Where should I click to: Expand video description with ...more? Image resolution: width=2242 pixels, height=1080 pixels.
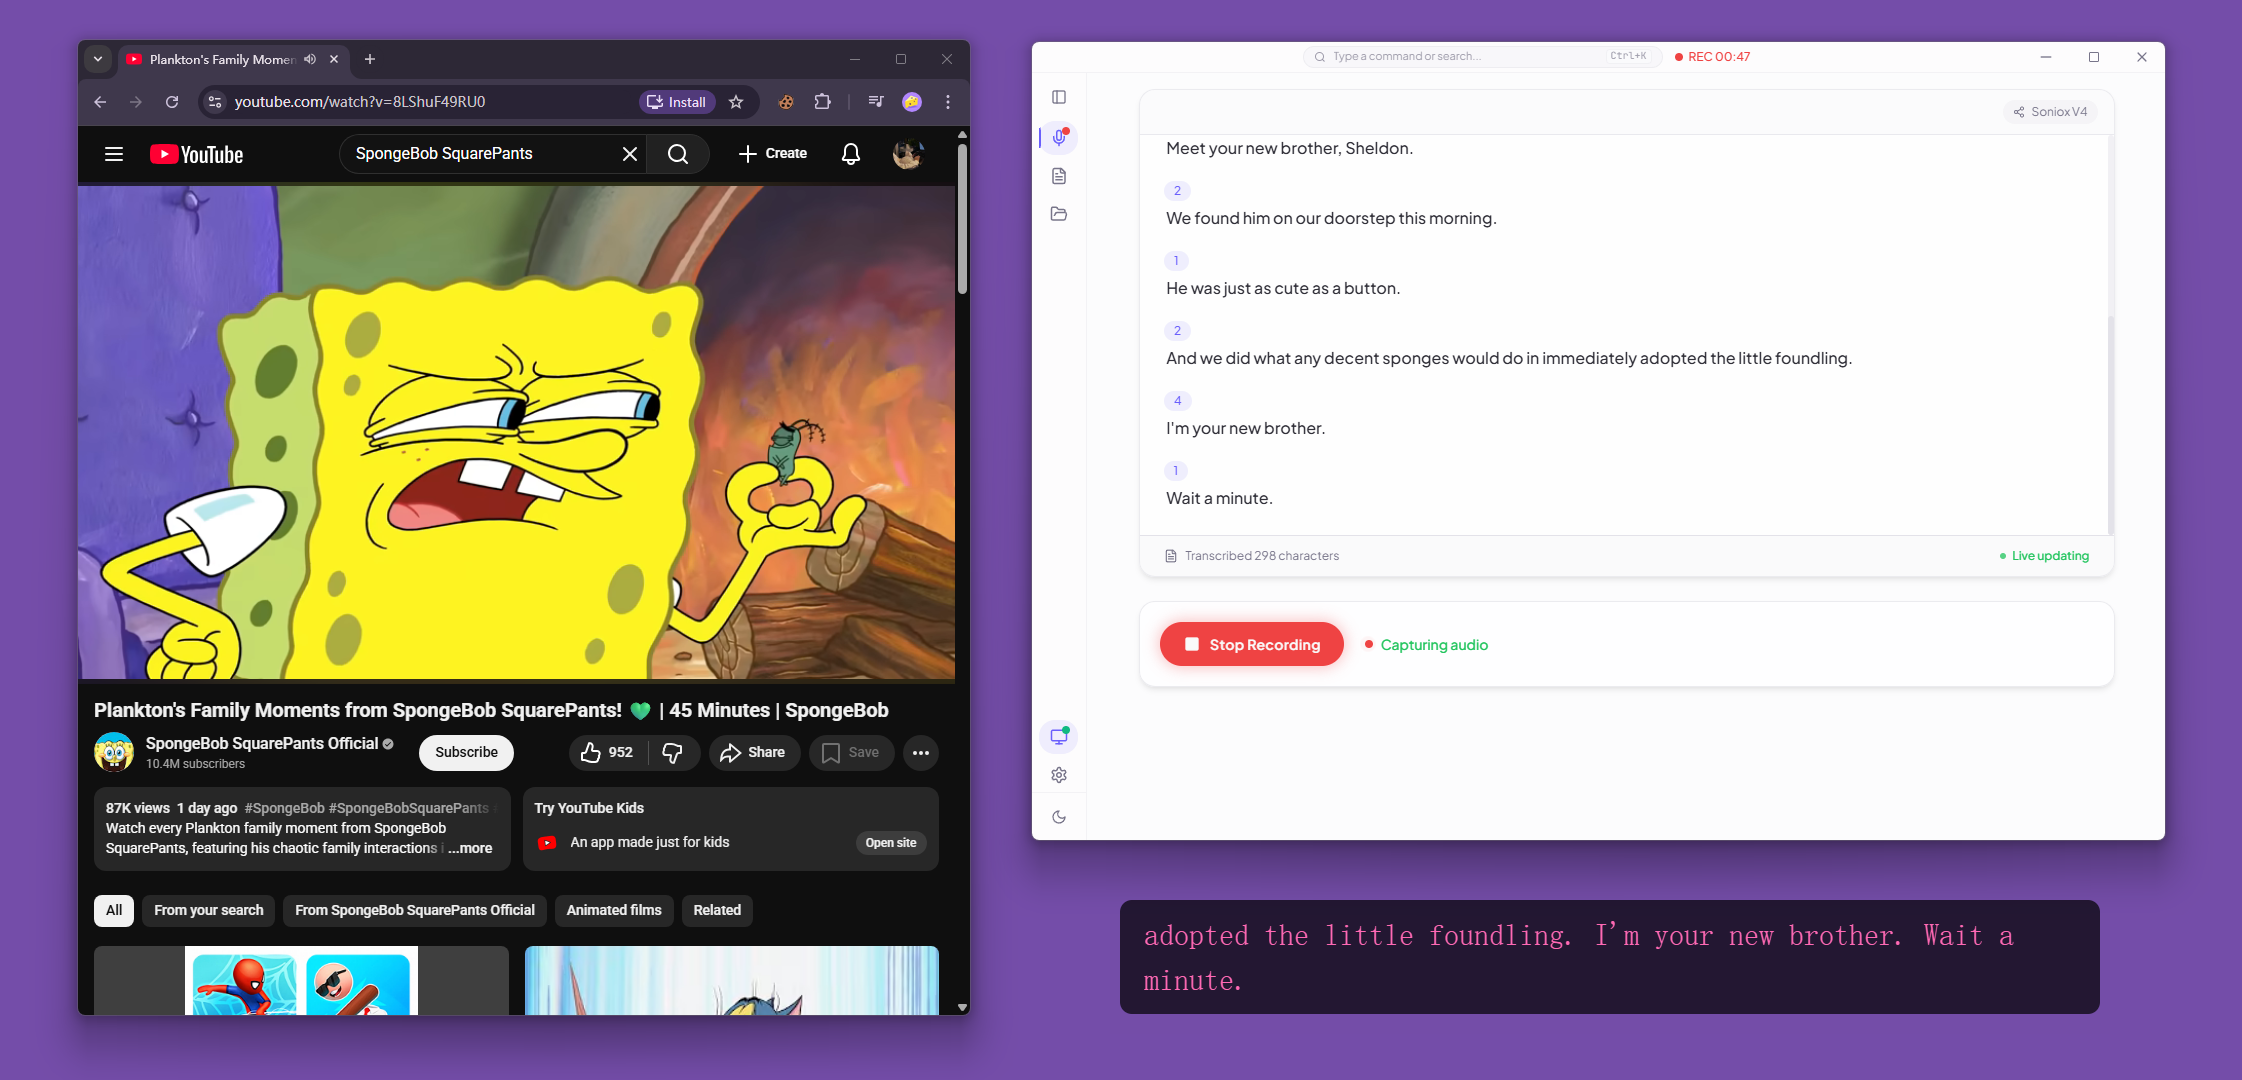(470, 848)
